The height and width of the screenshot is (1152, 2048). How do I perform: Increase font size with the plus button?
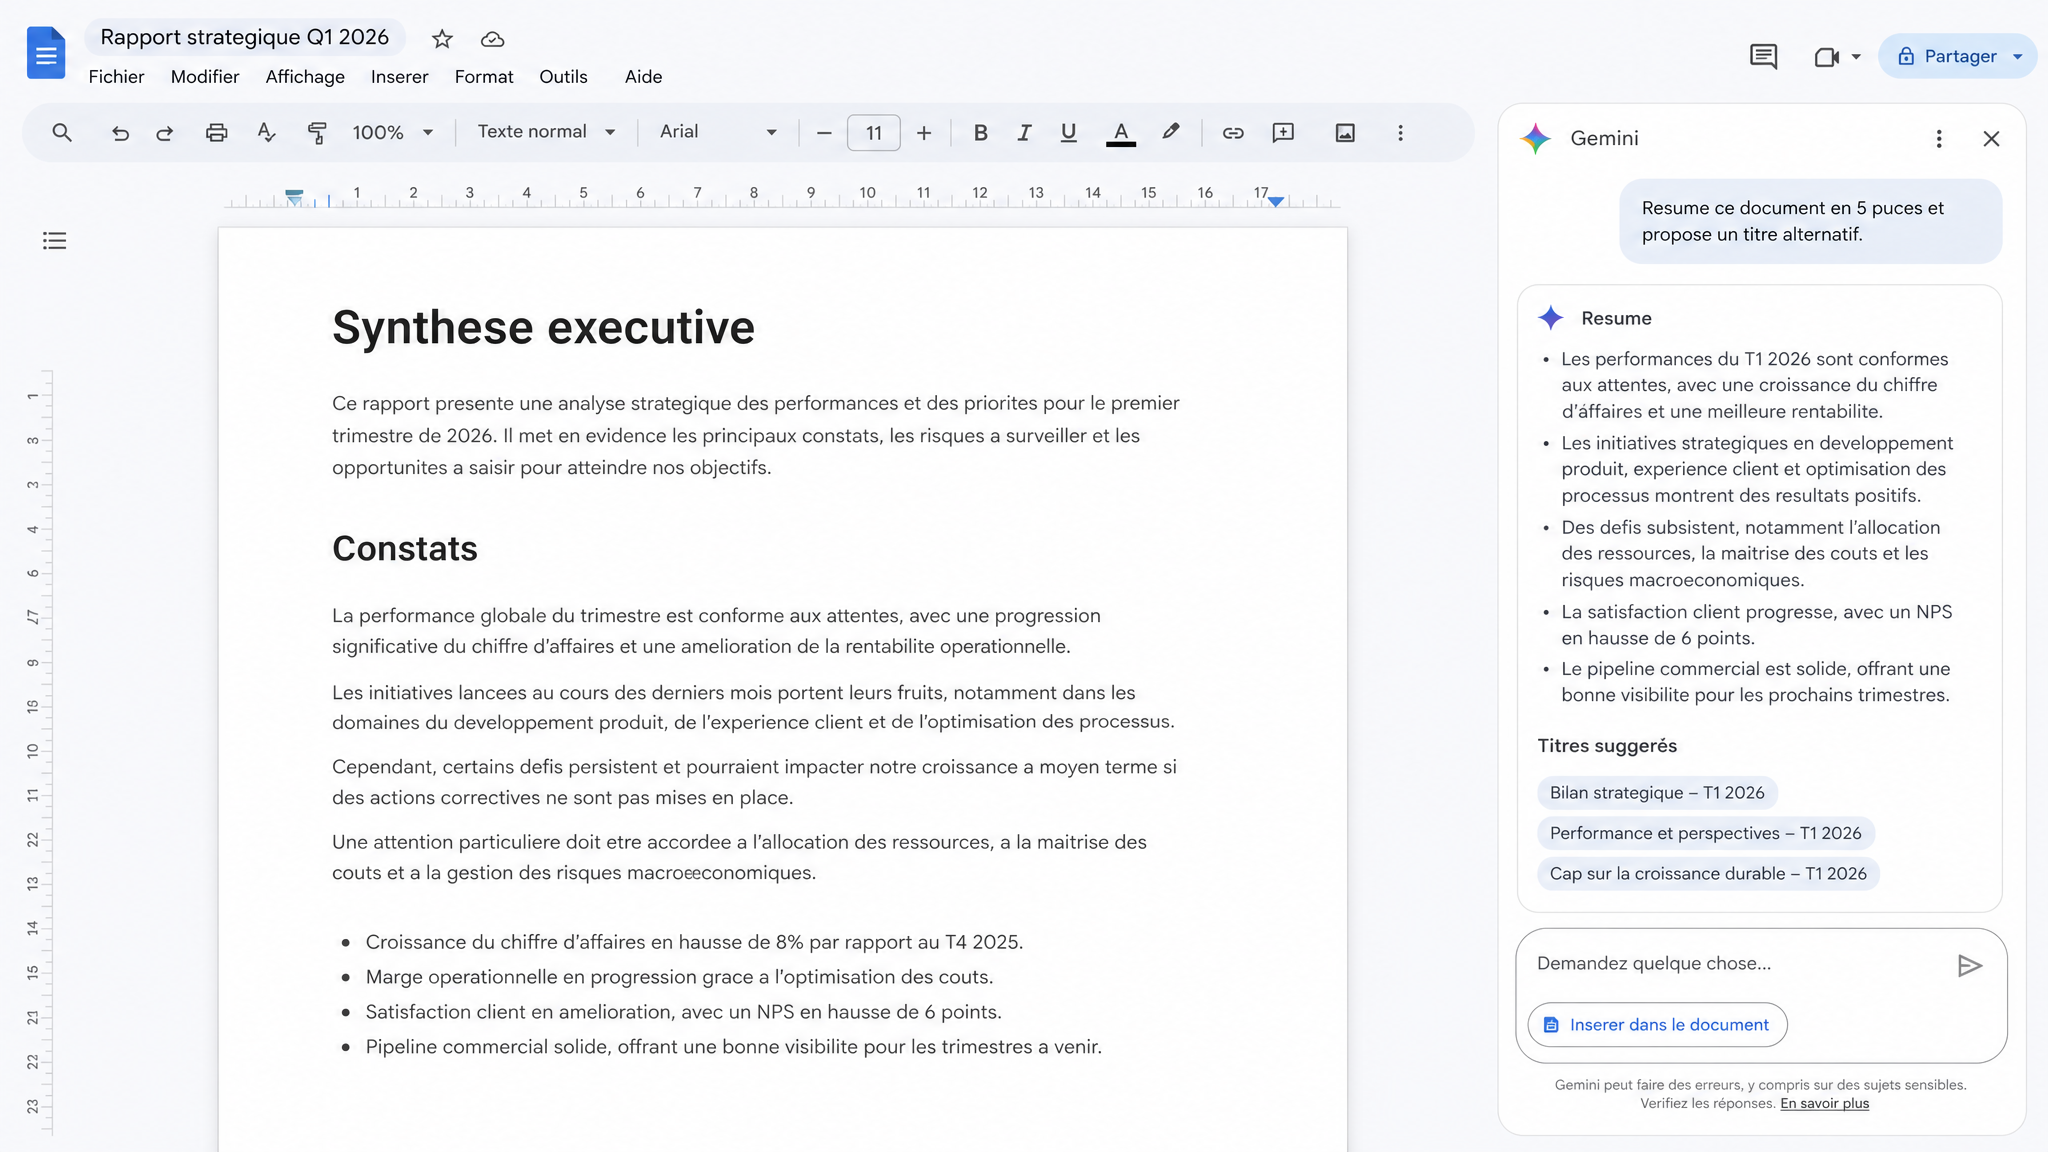924,132
